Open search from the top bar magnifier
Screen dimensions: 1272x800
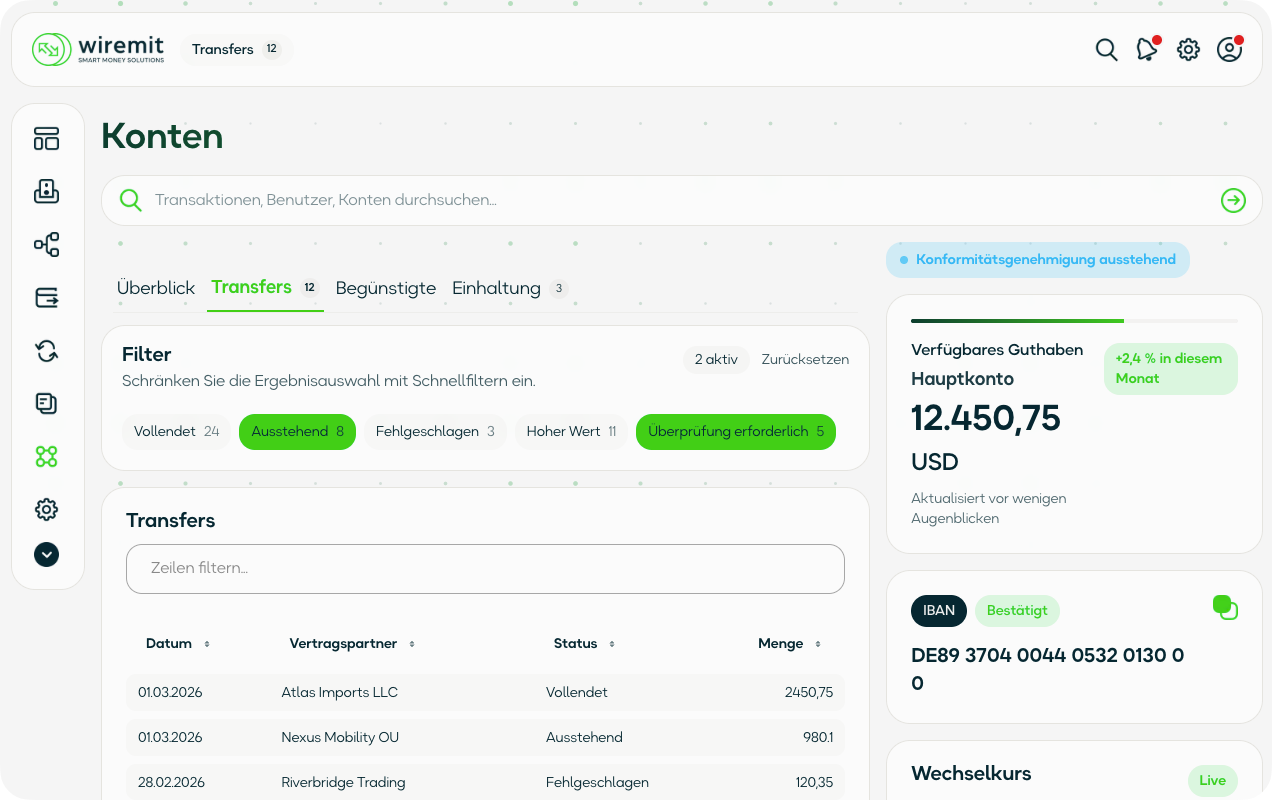click(1106, 50)
